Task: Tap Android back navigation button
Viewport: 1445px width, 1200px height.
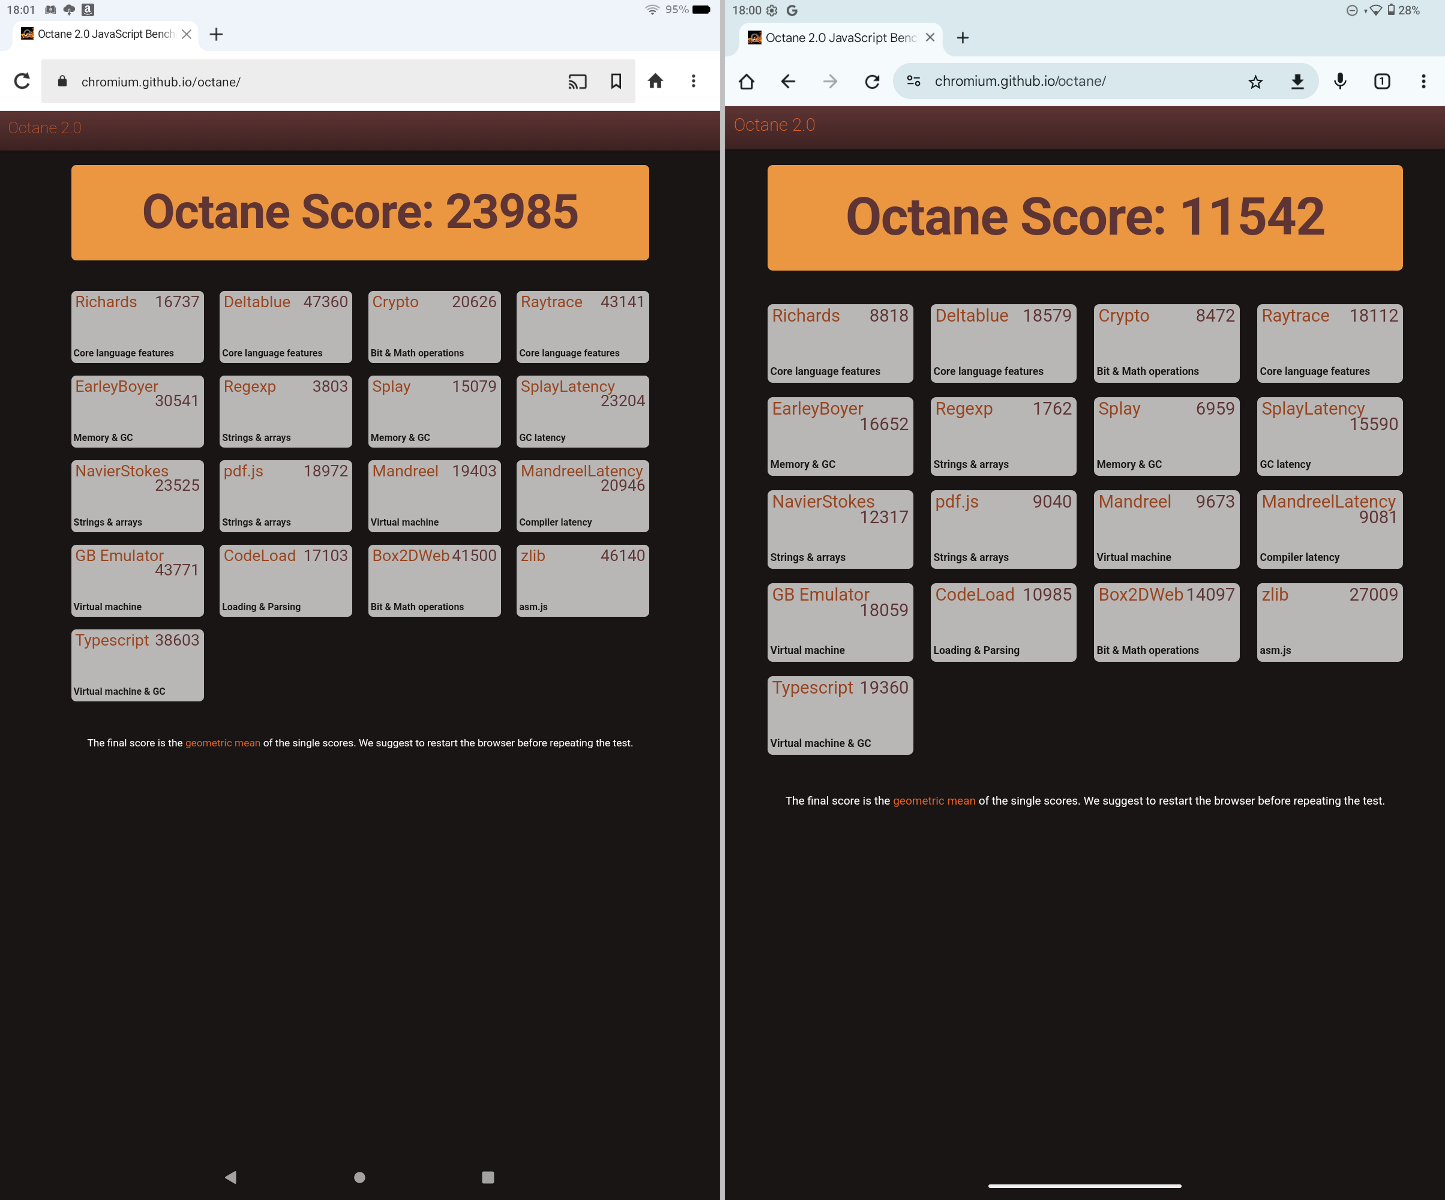Action: pos(231,1177)
